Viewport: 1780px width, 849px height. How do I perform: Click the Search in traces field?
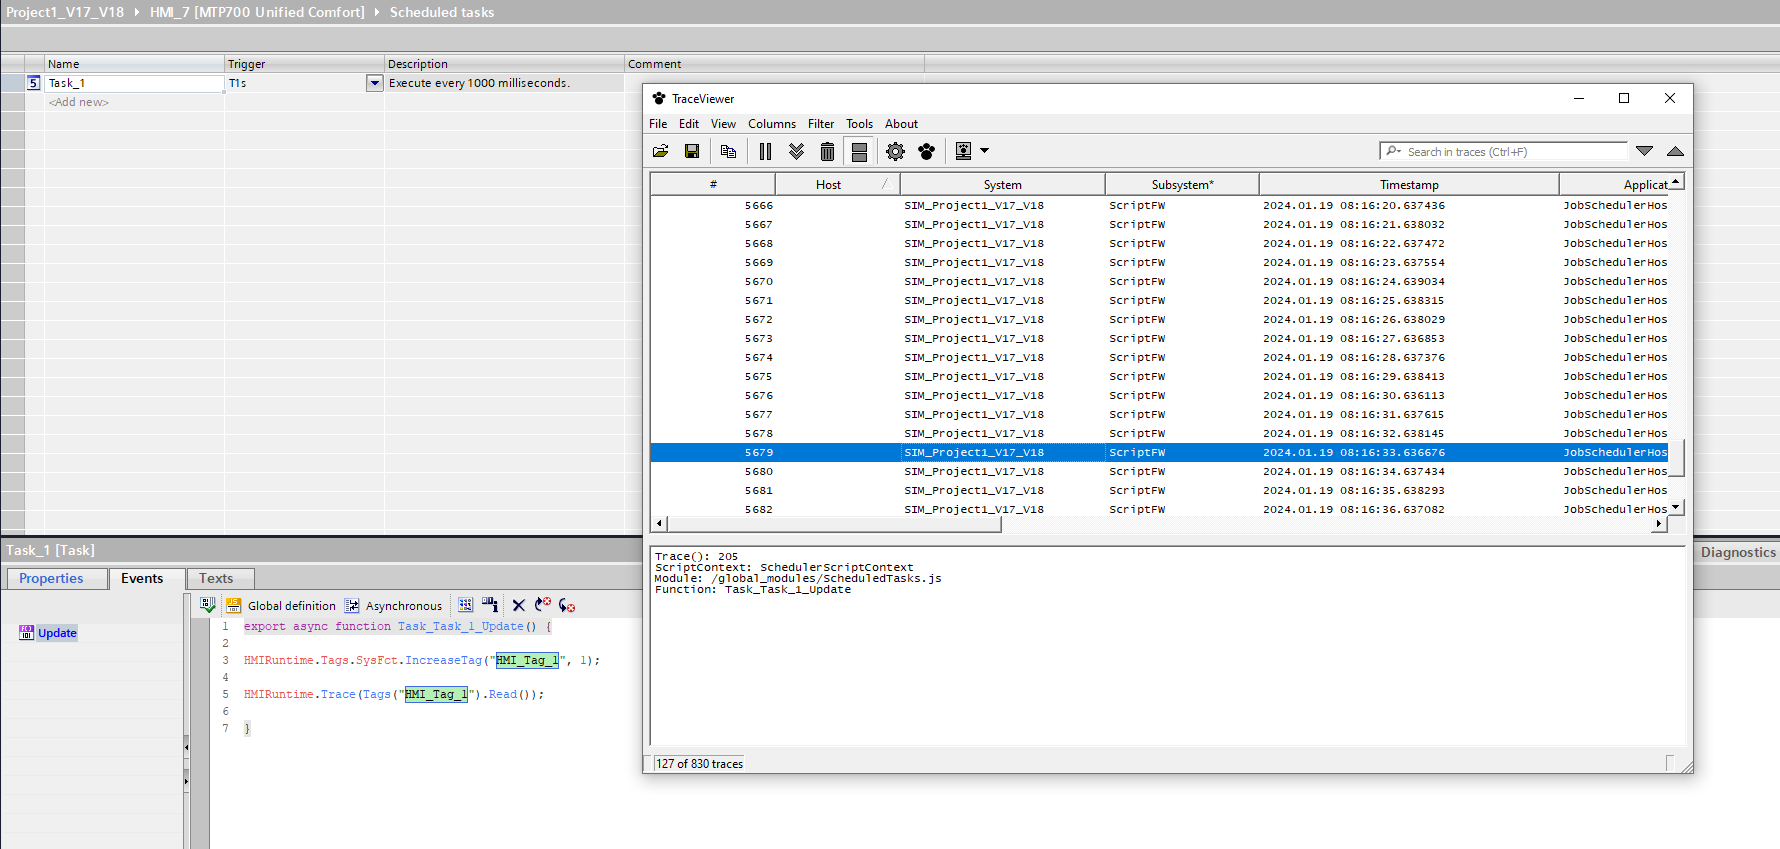point(1510,152)
